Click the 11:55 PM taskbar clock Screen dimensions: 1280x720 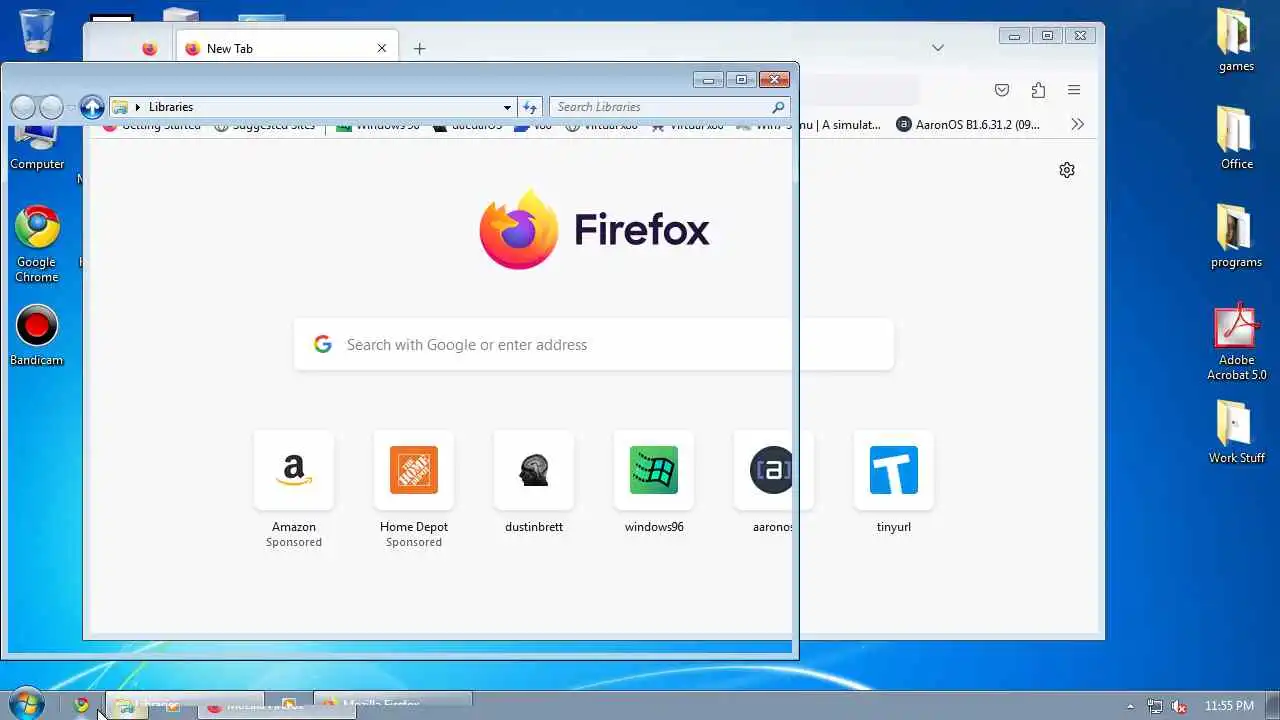pyautogui.click(x=1229, y=706)
